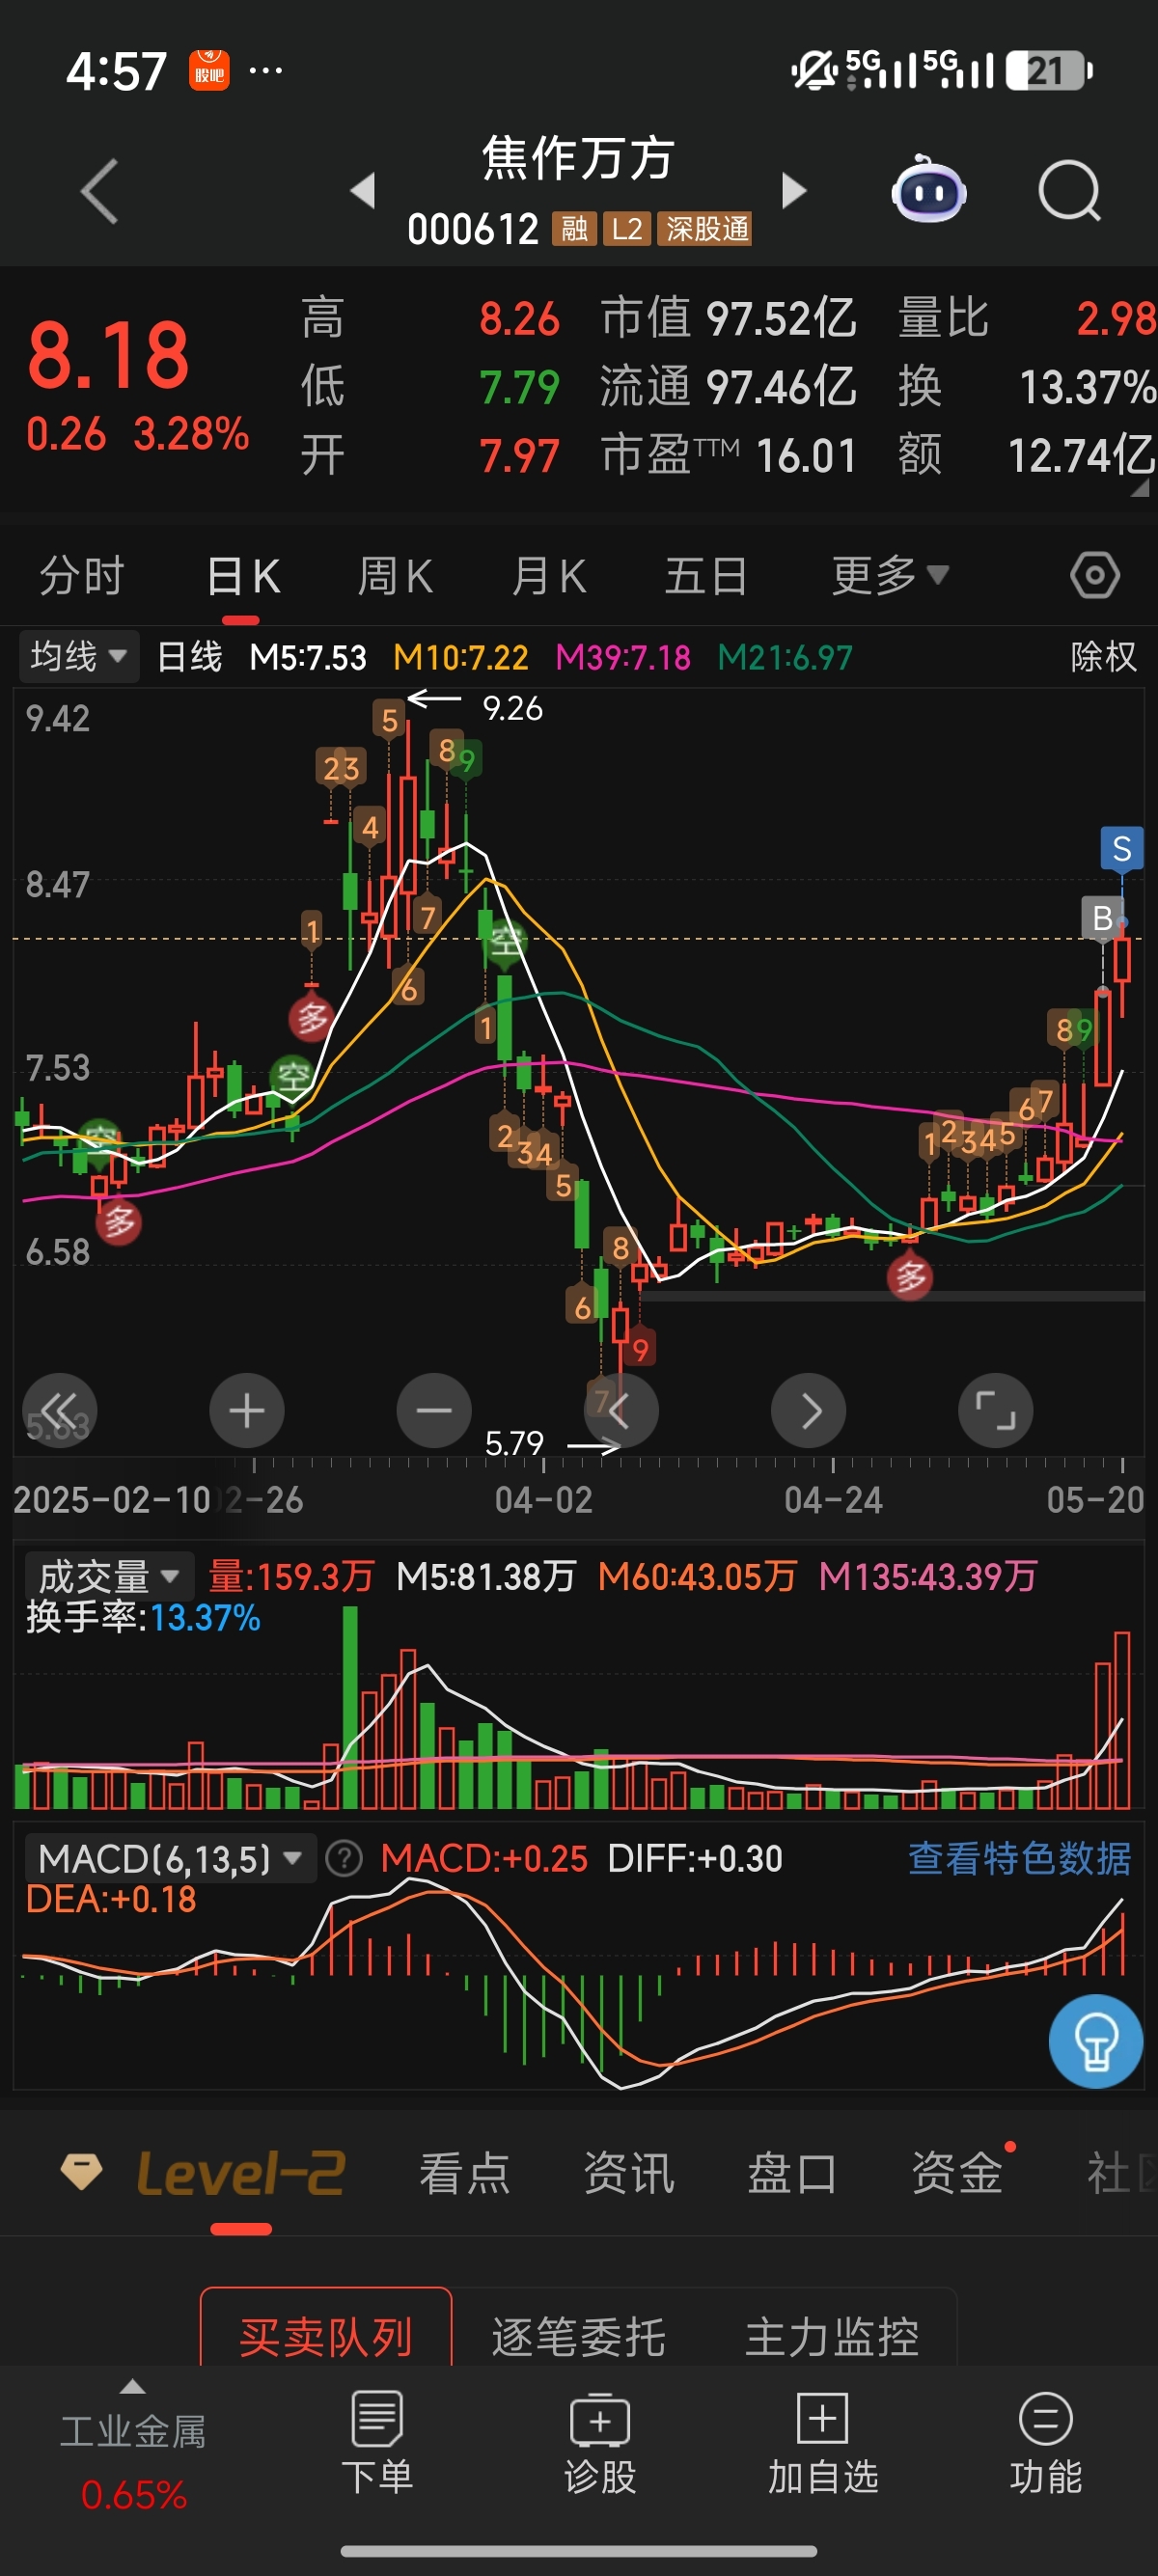Zoom out the K-line chart with minus

(x=434, y=1410)
